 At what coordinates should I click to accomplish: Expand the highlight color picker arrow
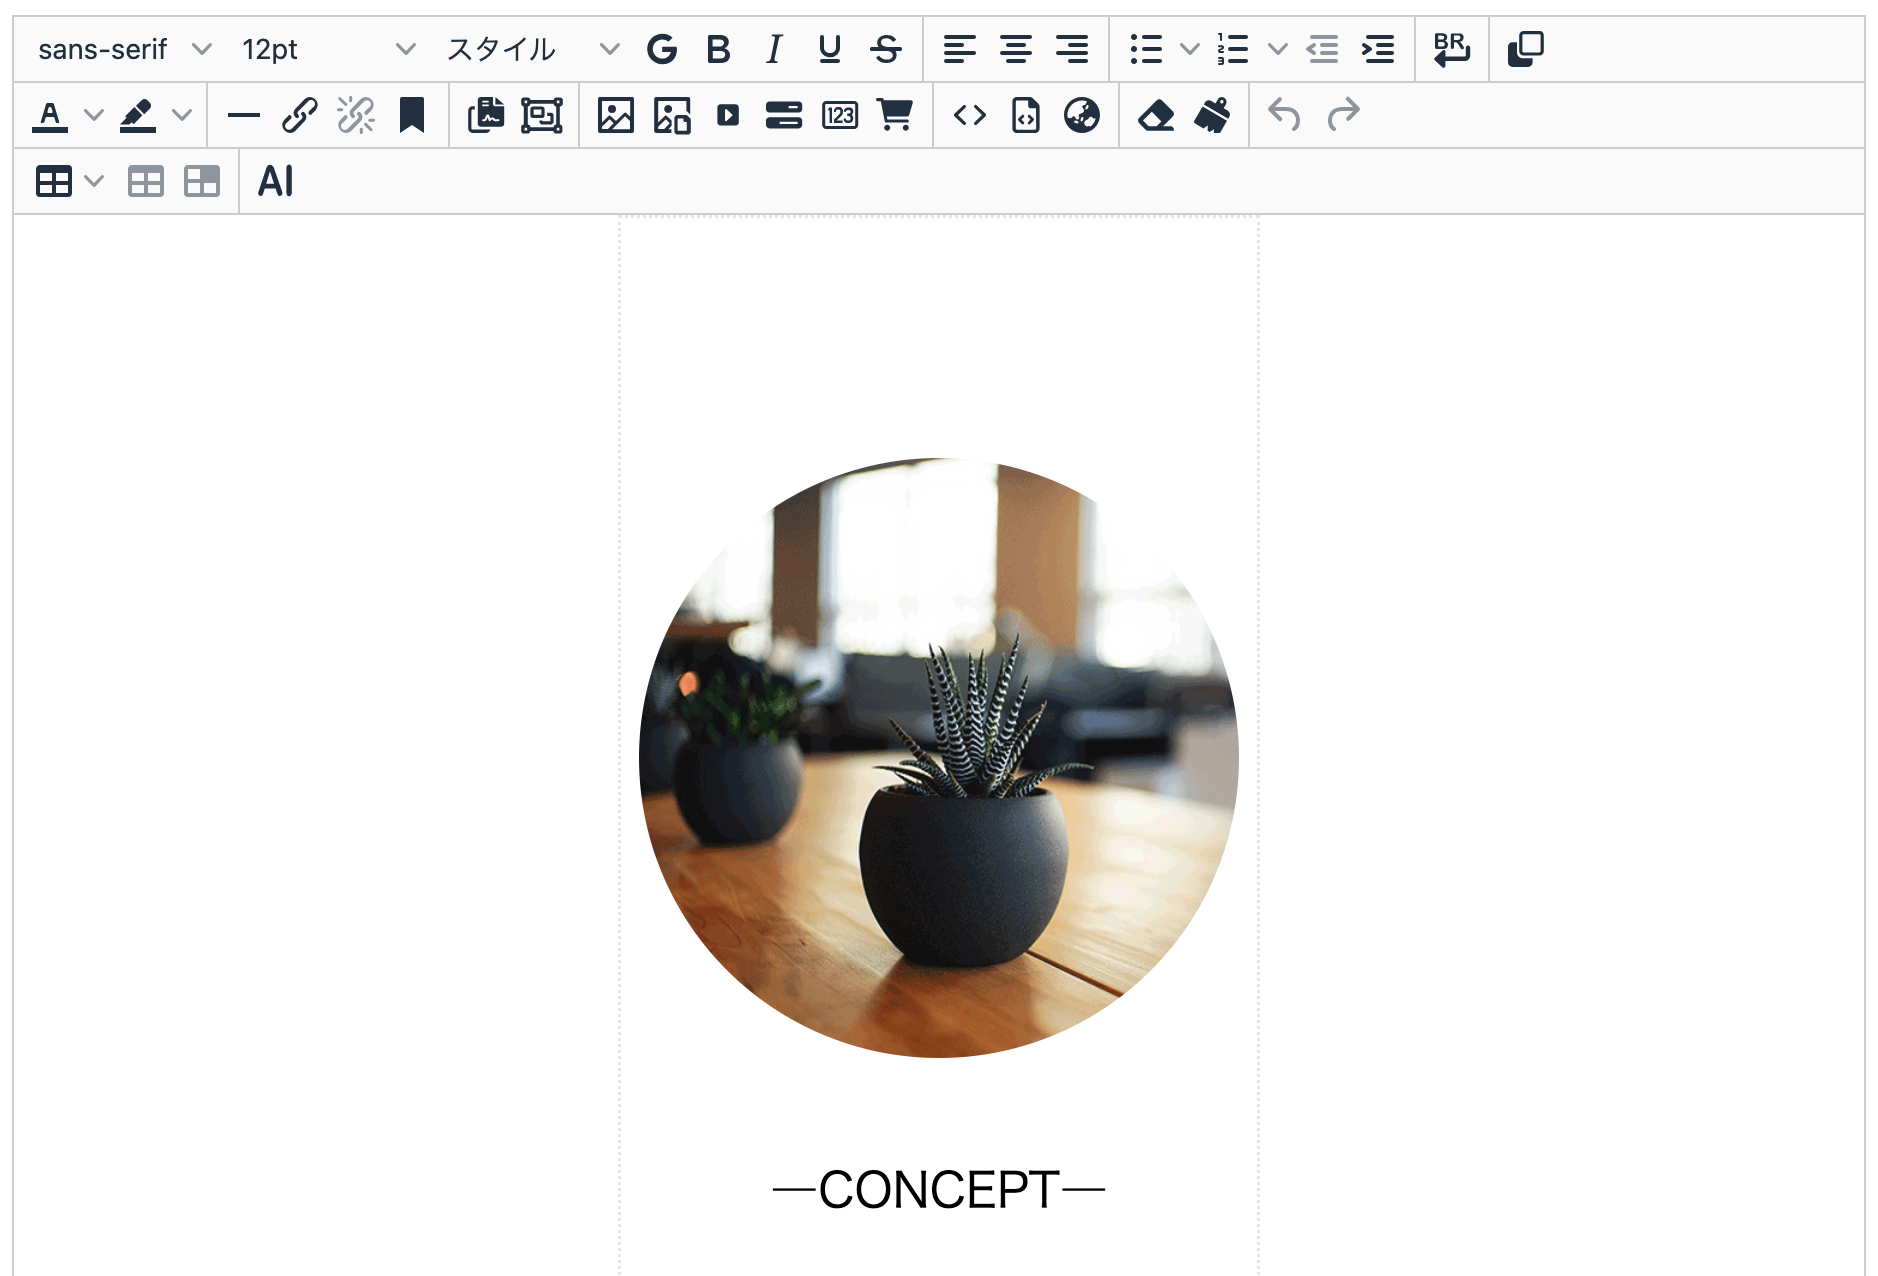pyautogui.click(x=182, y=116)
